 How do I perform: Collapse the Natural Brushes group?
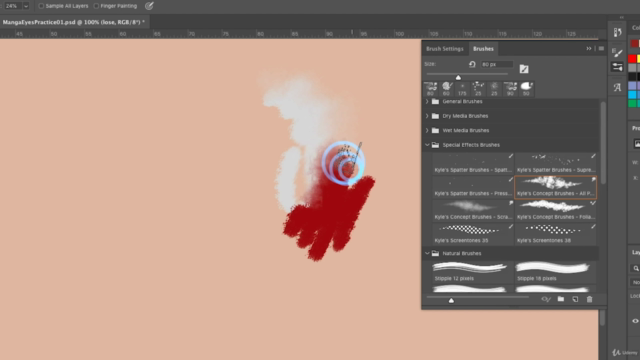(427, 253)
